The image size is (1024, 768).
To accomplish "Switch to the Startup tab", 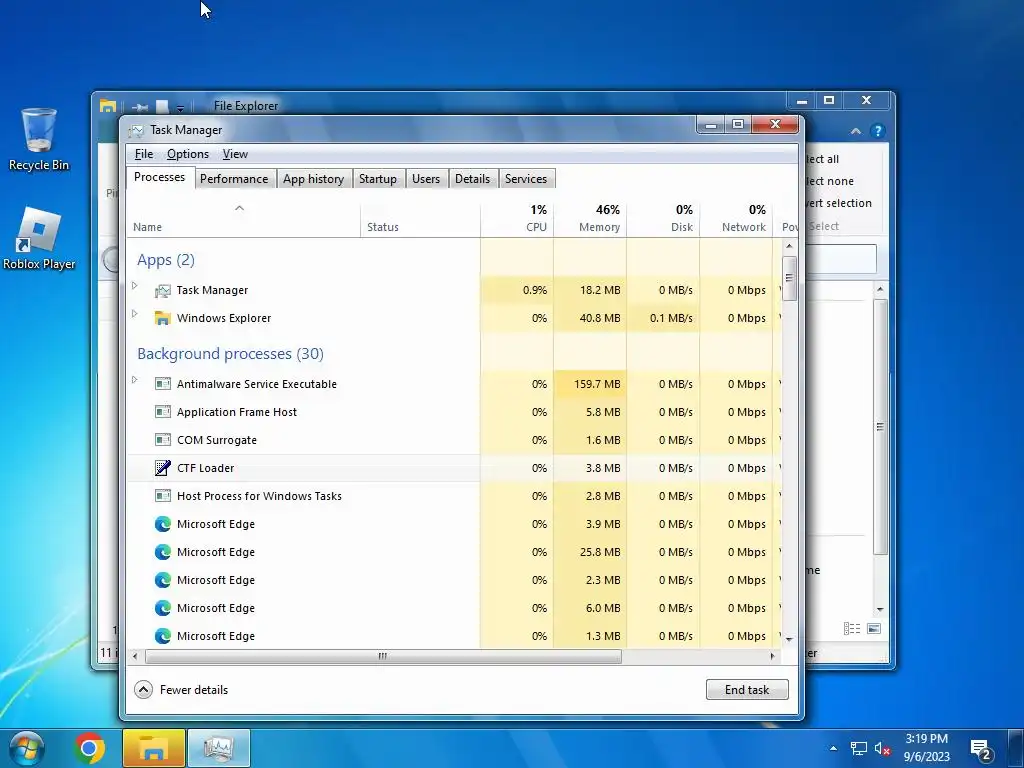I will (377, 179).
